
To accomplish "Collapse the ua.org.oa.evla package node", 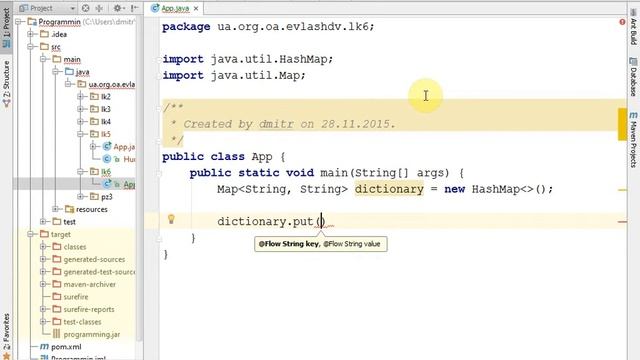I will tap(68, 84).
